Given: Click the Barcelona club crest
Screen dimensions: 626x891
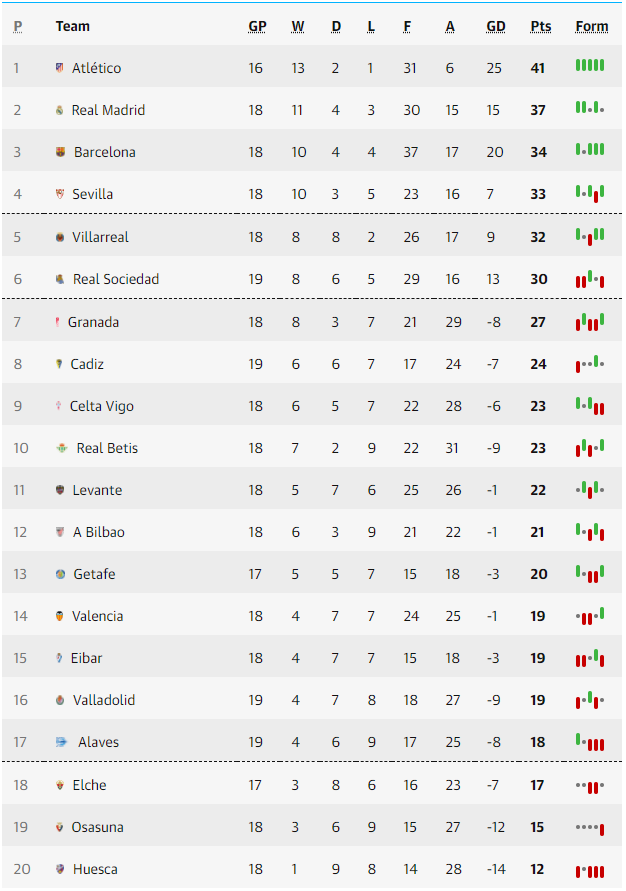Looking at the screenshot, I should 60,152.
